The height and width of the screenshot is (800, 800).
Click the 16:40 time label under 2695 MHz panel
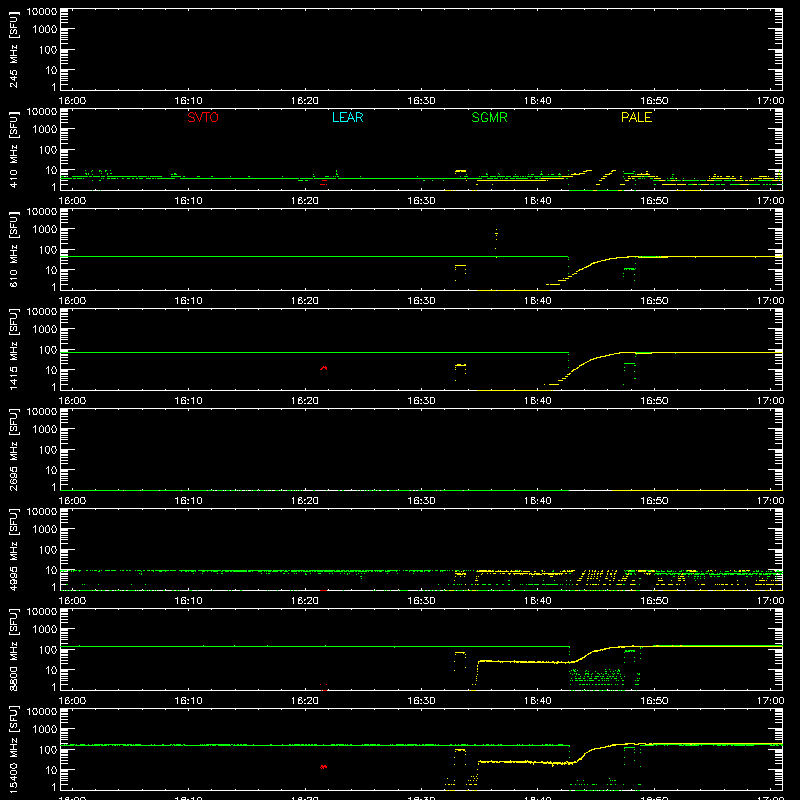coord(537,501)
